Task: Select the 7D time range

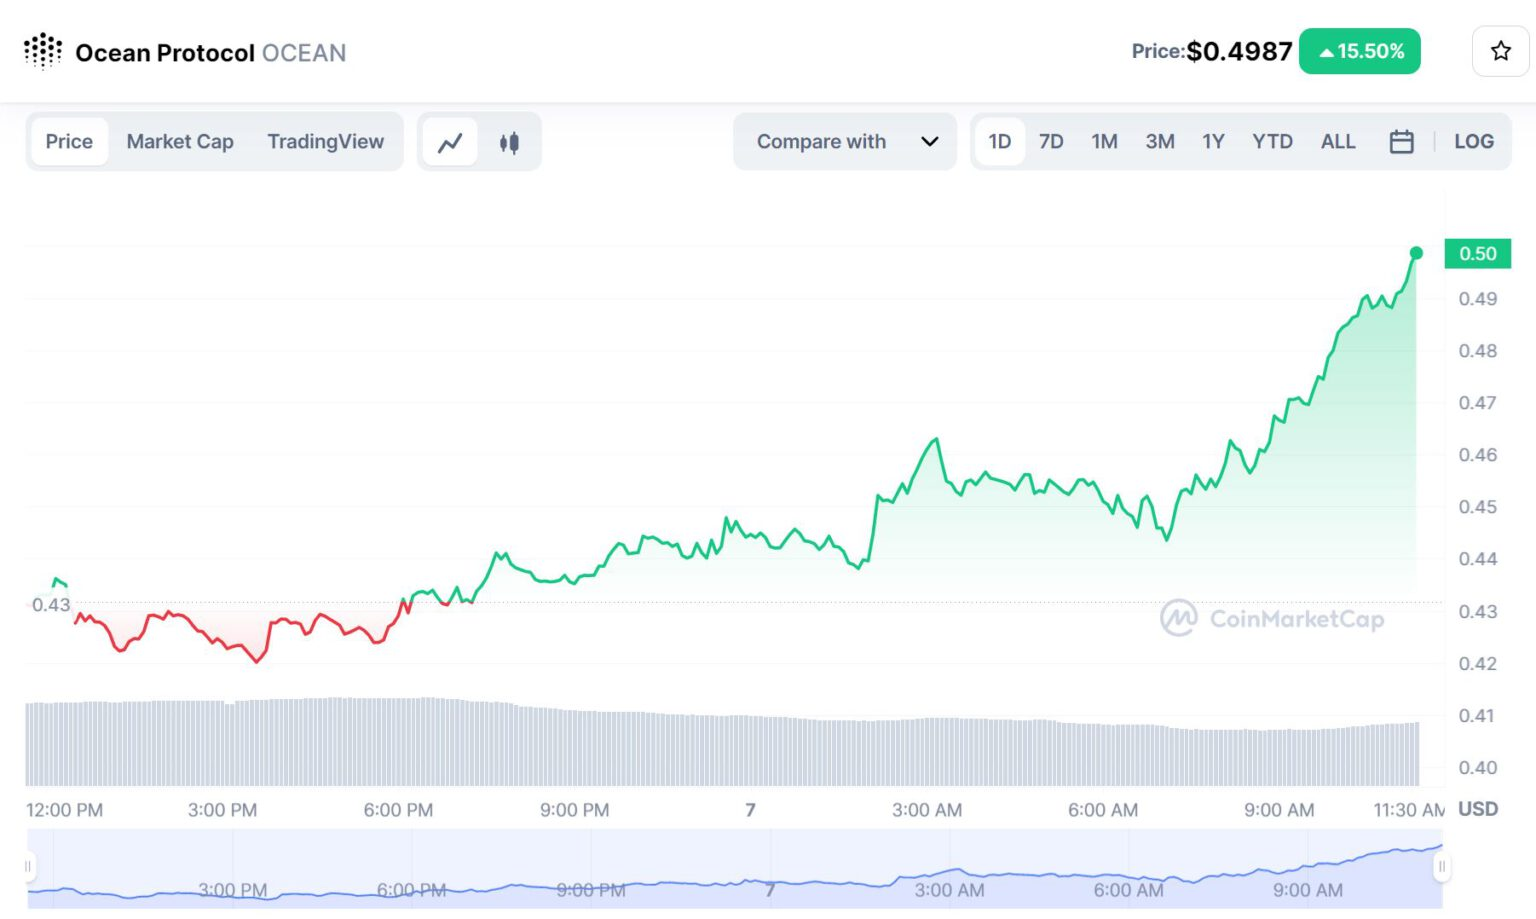Action: [x=1051, y=142]
